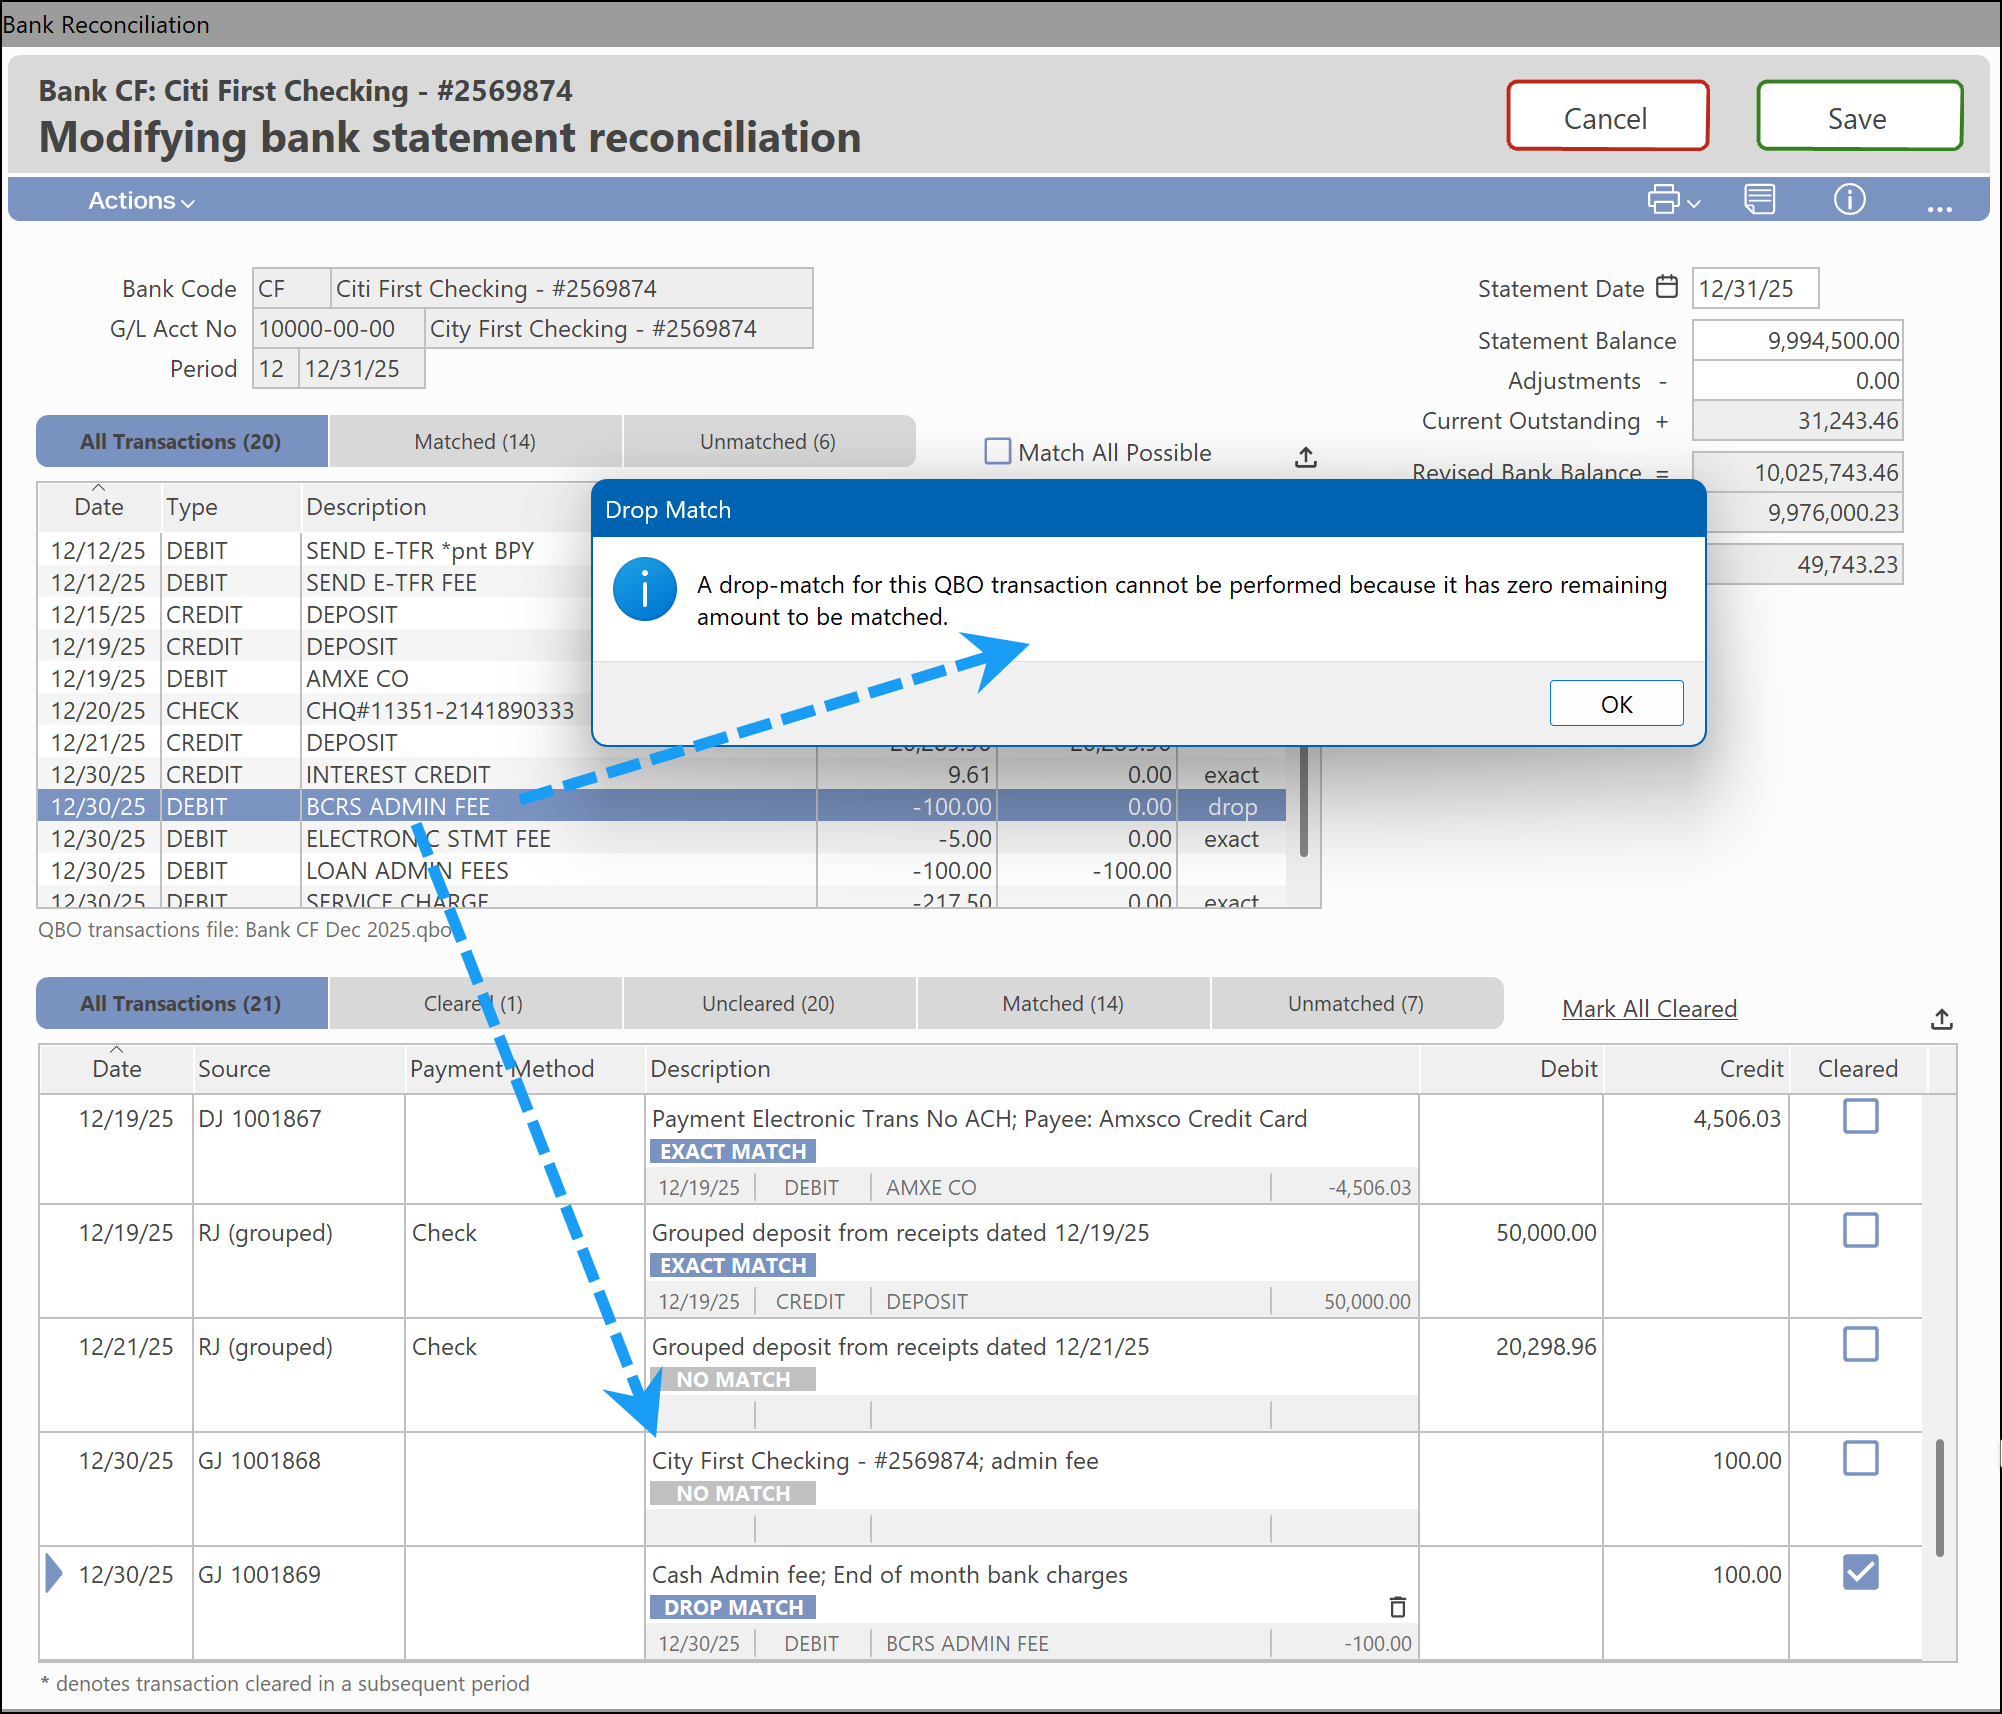Click the lower transactions list scrollbar
The height and width of the screenshot is (1714, 2002).
[1939, 1497]
